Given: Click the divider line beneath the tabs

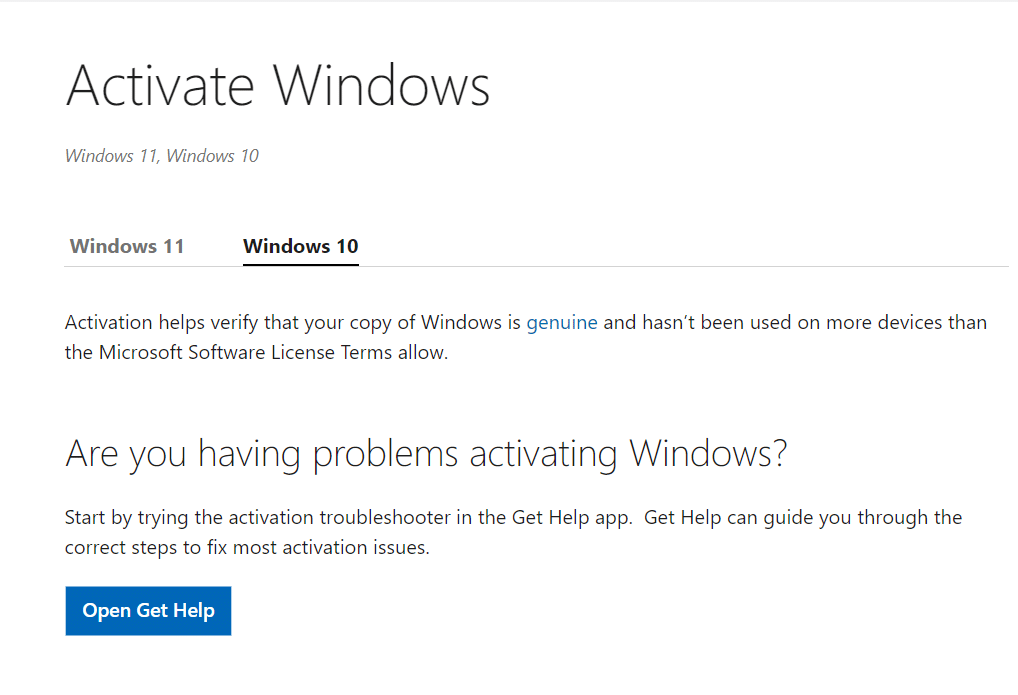Looking at the screenshot, I should click(x=536, y=266).
